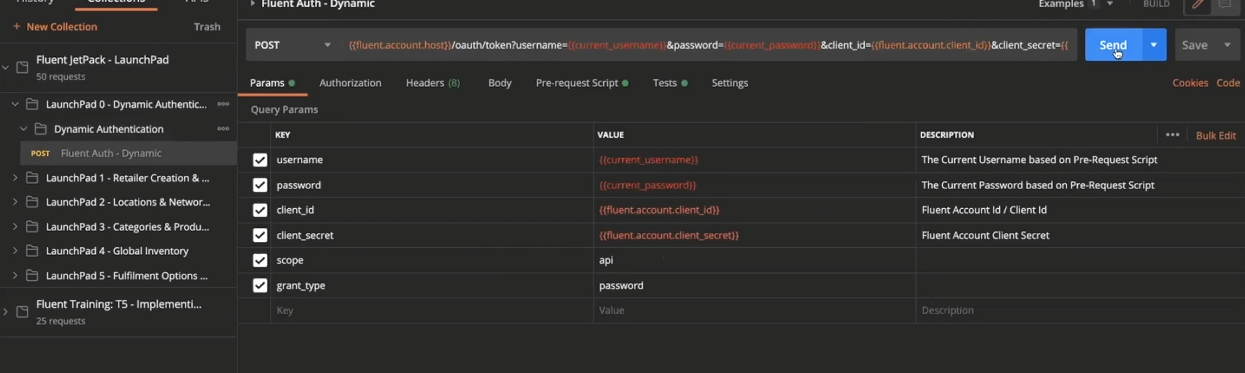Switch to the Tests tab
1245x373 pixels.
pos(670,83)
